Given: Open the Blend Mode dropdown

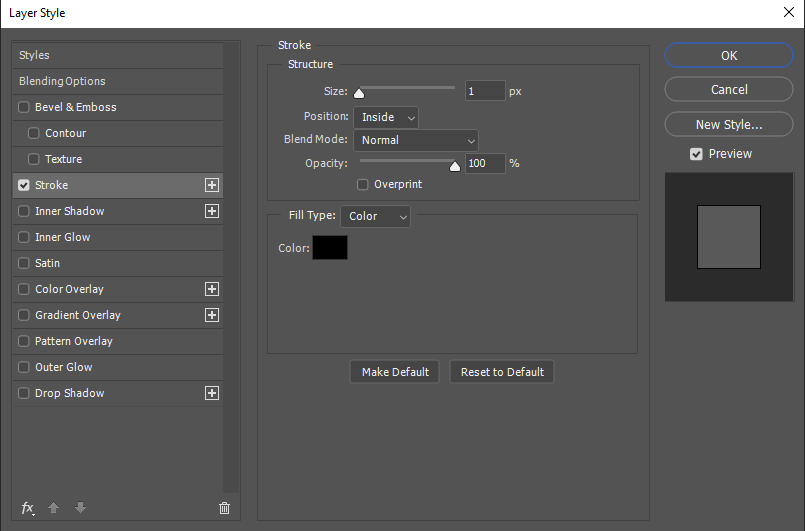Looking at the screenshot, I should tap(416, 140).
